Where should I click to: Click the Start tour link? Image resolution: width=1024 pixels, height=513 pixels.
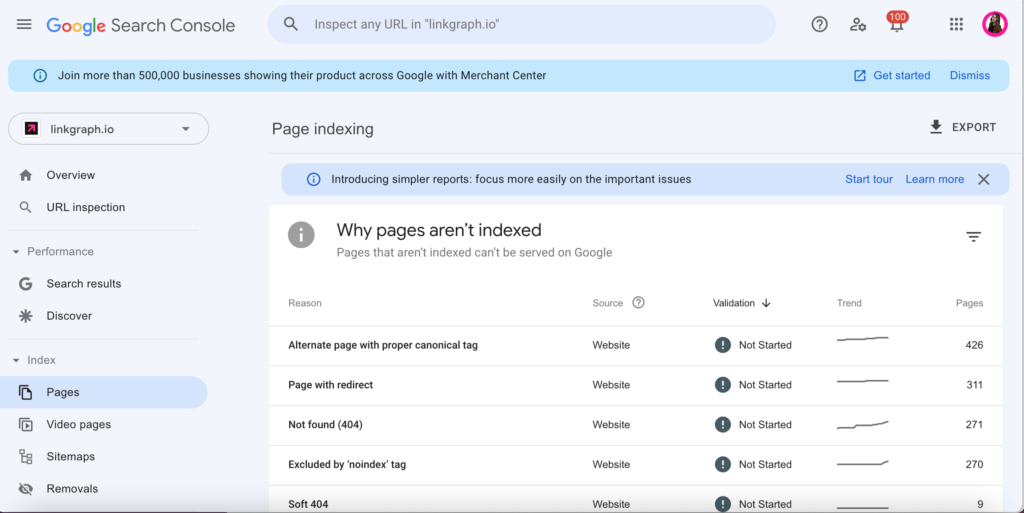(x=868, y=180)
